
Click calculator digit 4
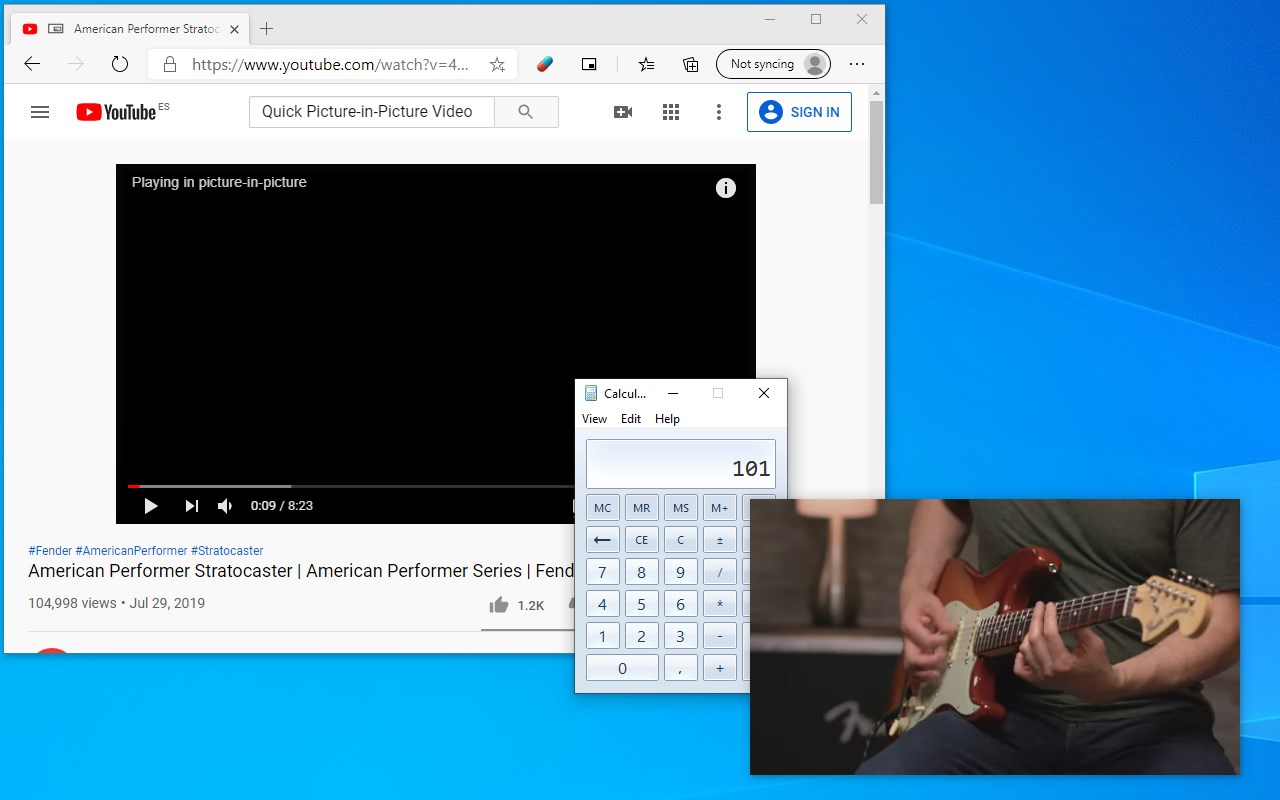(x=602, y=604)
